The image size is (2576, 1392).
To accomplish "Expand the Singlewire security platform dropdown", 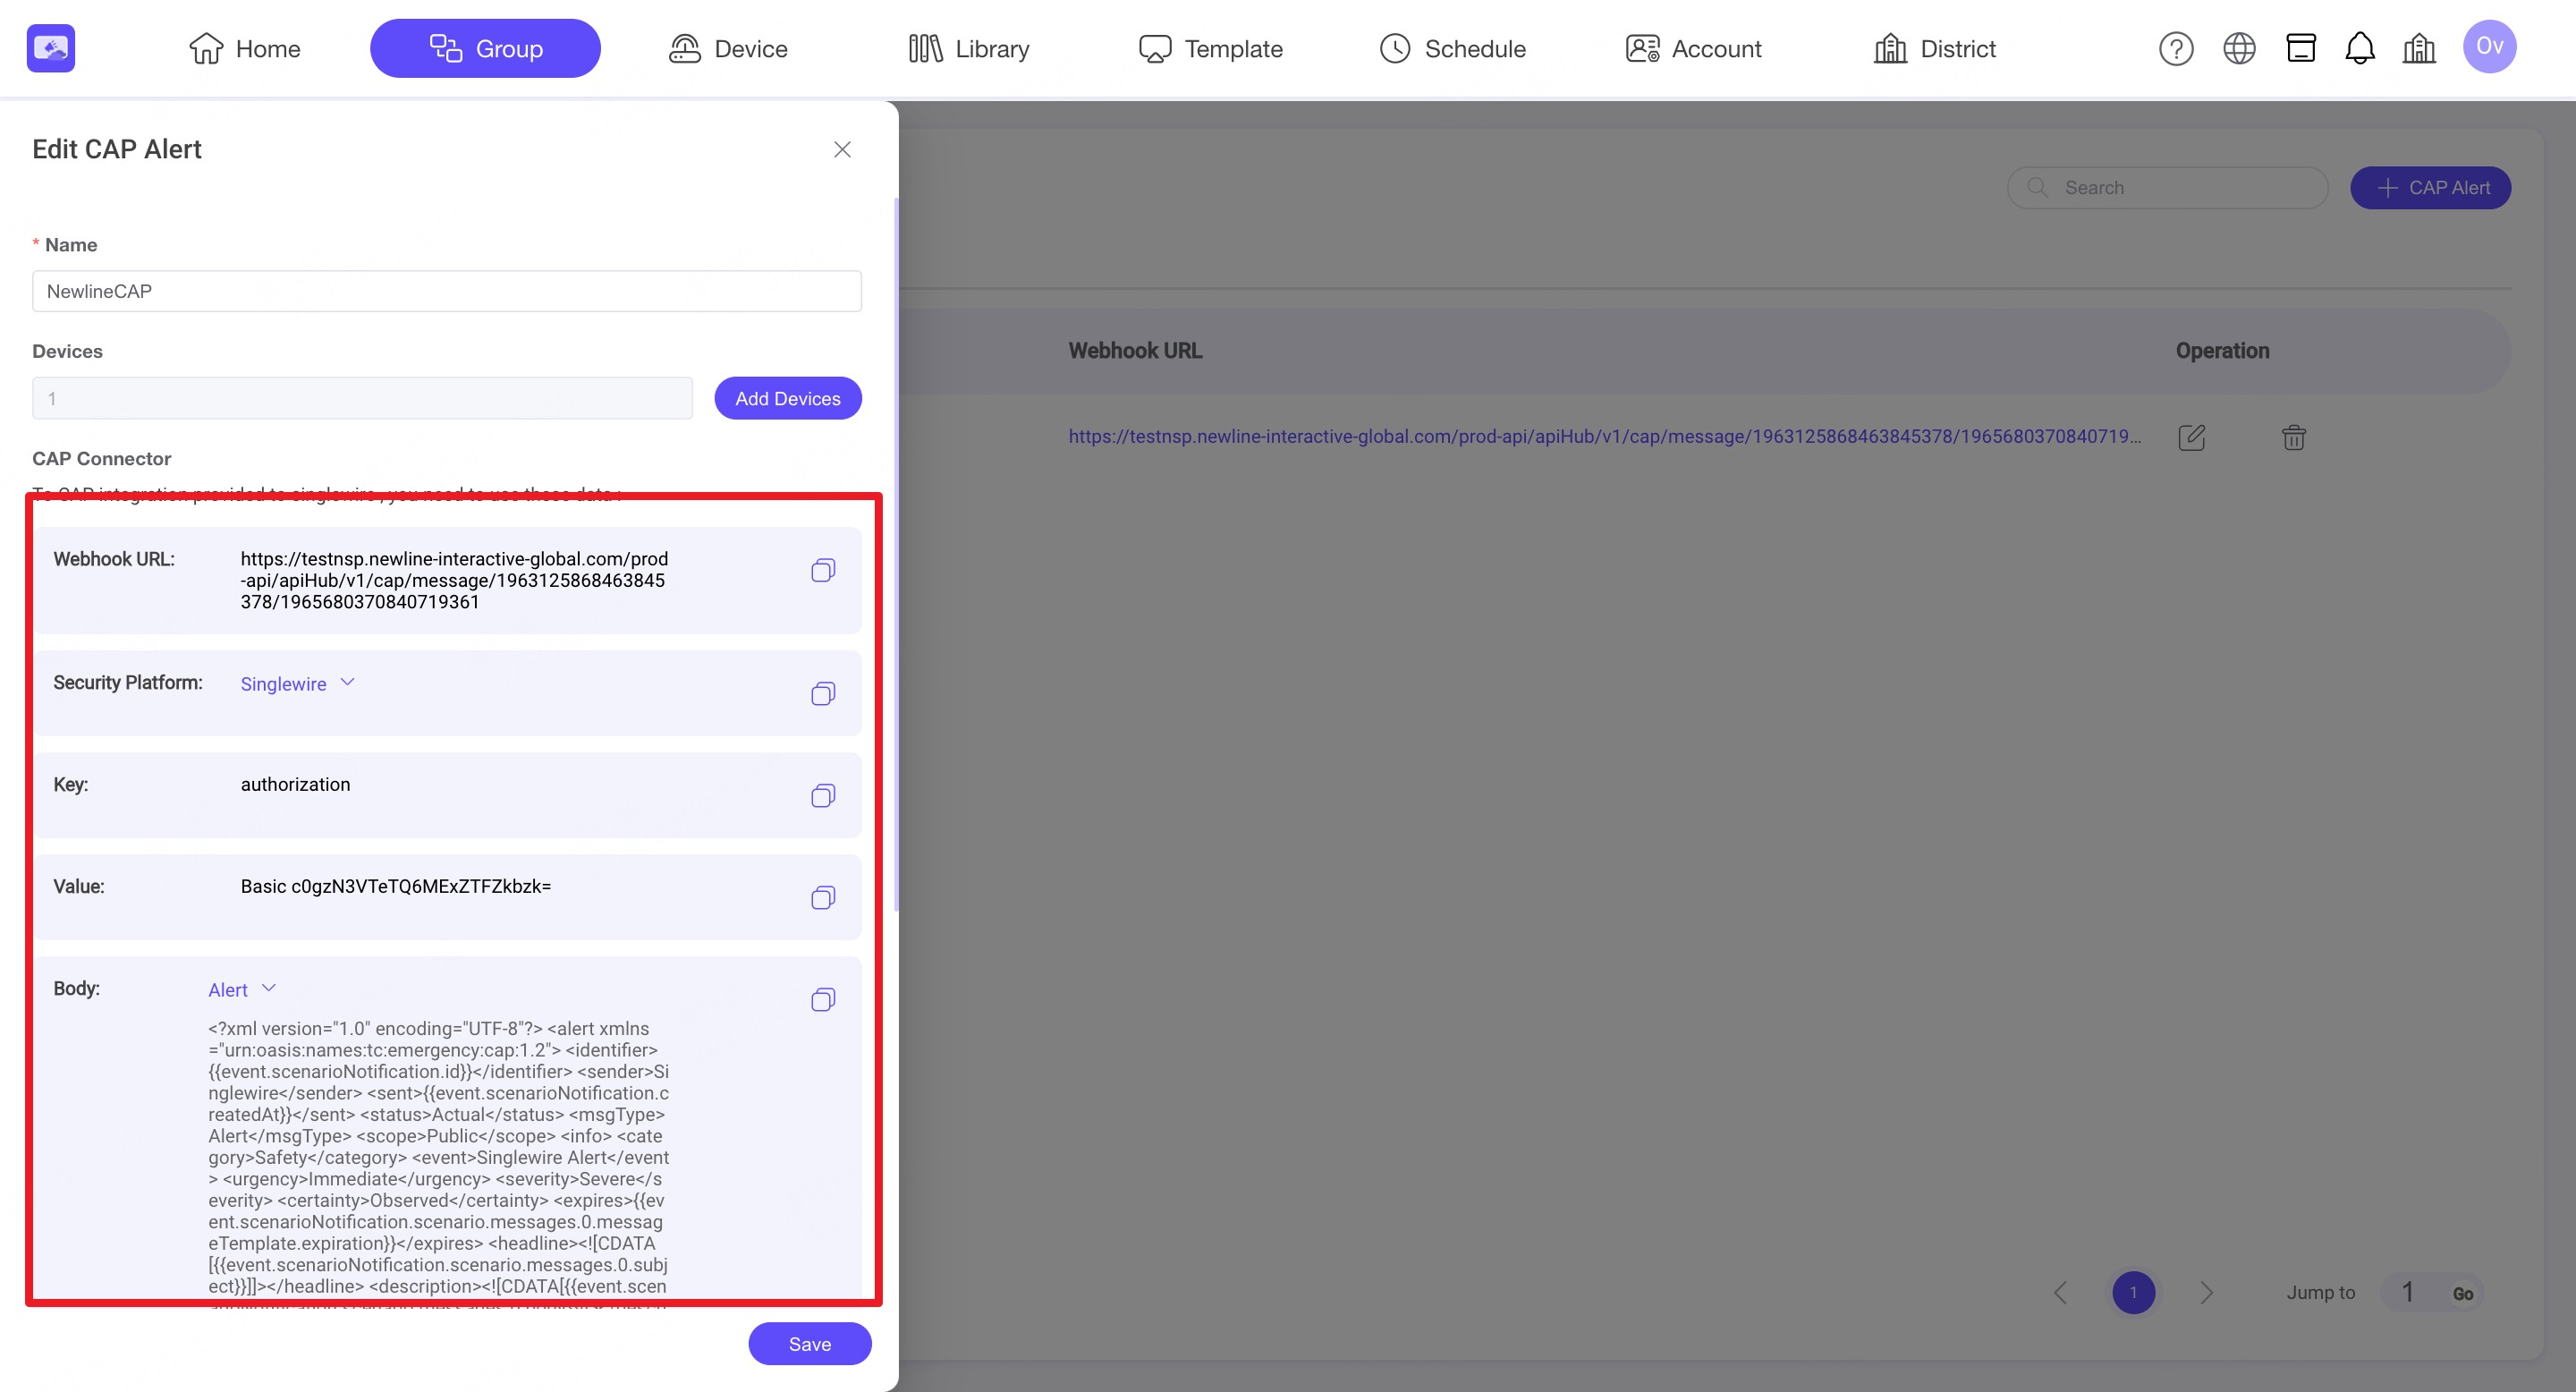I will (298, 684).
